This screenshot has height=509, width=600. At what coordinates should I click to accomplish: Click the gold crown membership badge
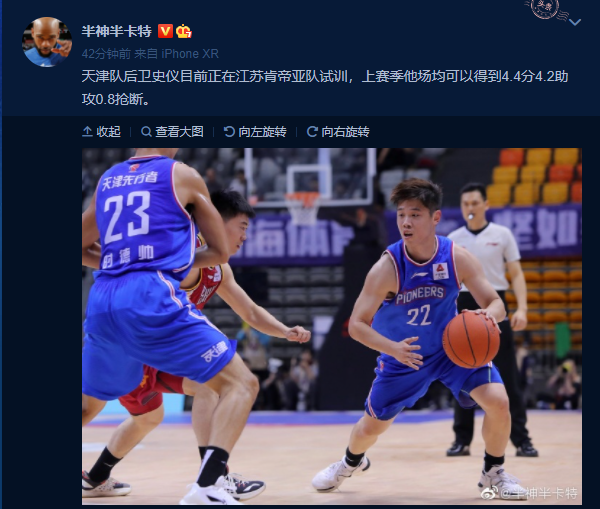click(x=184, y=31)
